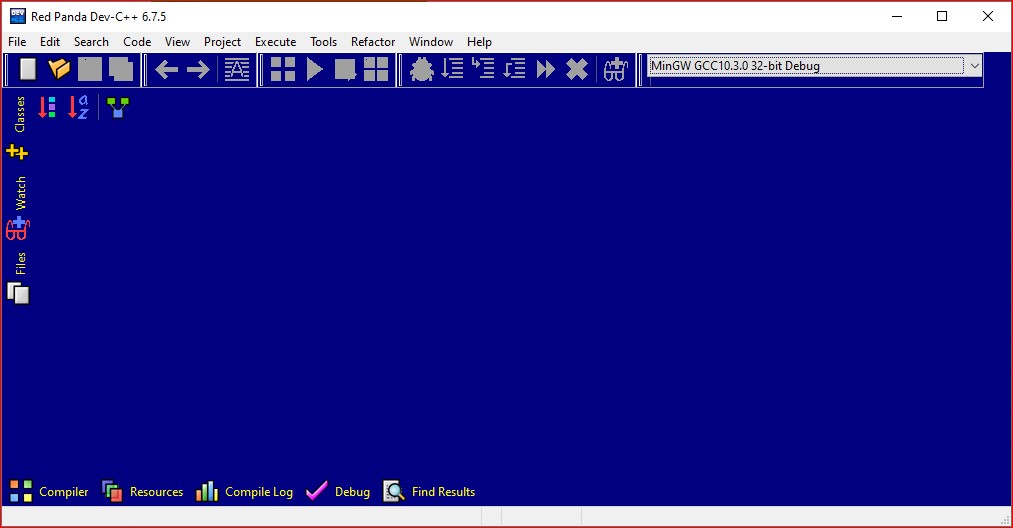Image resolution: width=1013 pixels, height=528 pixels.
Task: Switch to the Watch side tab
Action: coord(20,193)
